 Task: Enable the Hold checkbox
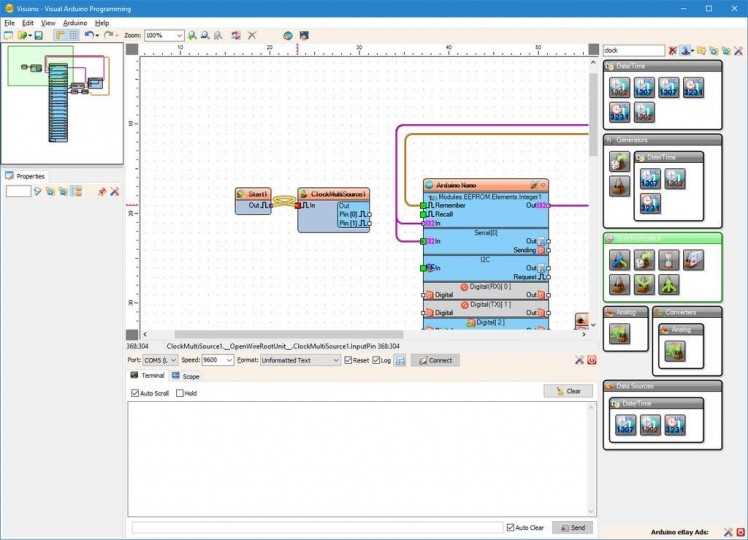pyautogui.click(x=180, y=393)
